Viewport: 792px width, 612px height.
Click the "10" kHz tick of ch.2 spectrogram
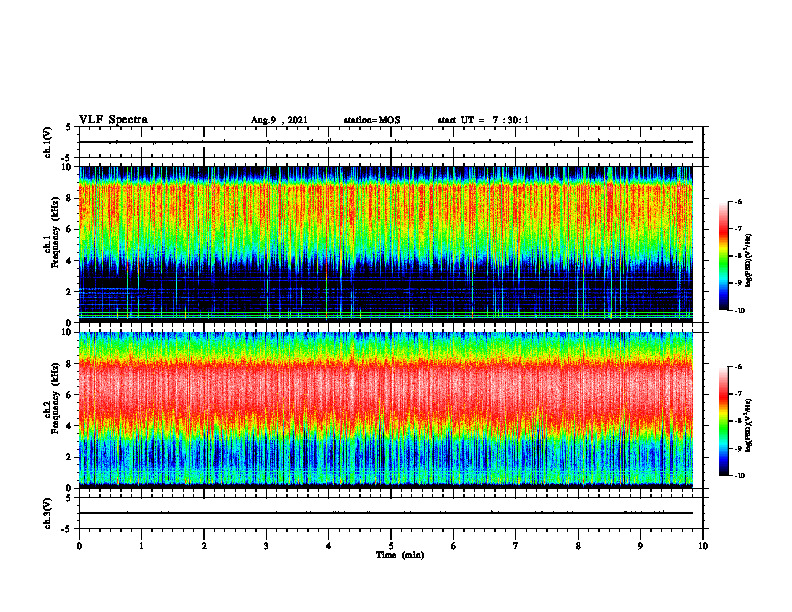pos(68,332)
